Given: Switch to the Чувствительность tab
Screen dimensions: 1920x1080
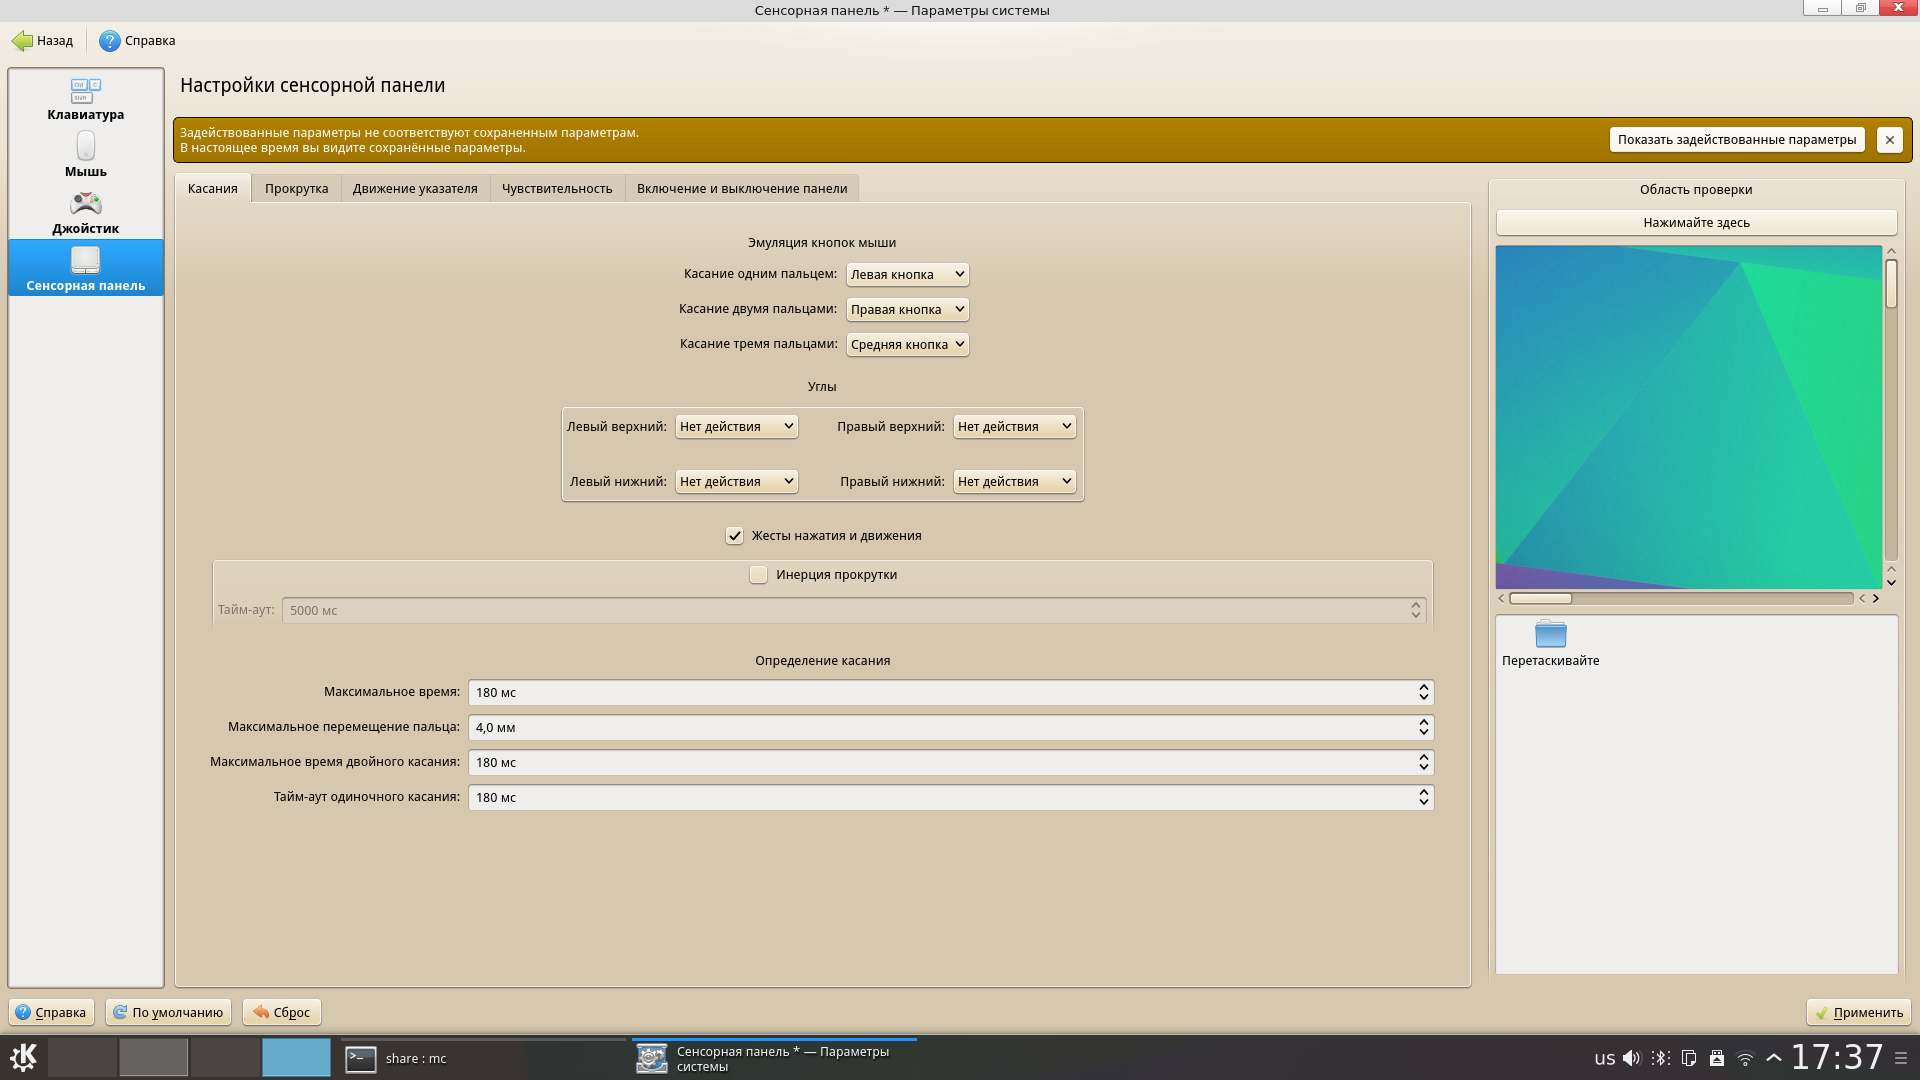Looking at the screenshot, I should tap(557, 189).
